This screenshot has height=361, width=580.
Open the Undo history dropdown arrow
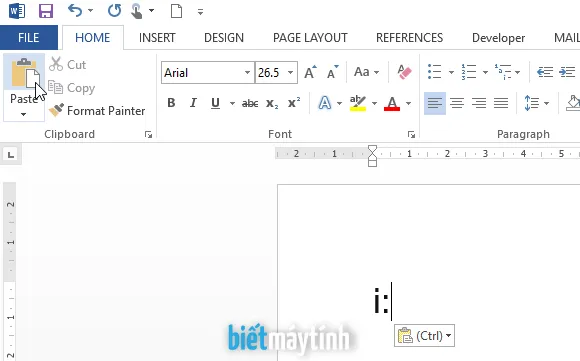(91, 11)
